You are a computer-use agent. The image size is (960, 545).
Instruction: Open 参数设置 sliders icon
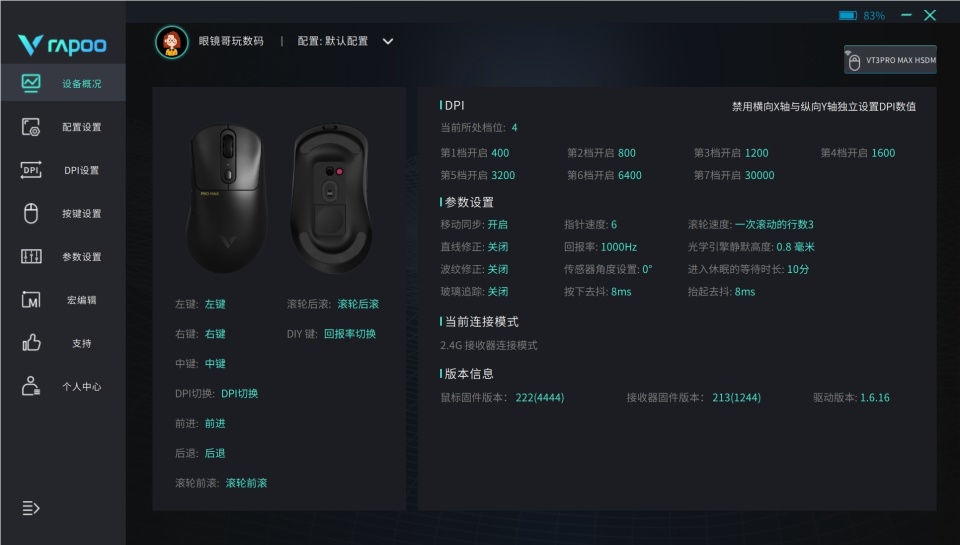click(31, 257)
